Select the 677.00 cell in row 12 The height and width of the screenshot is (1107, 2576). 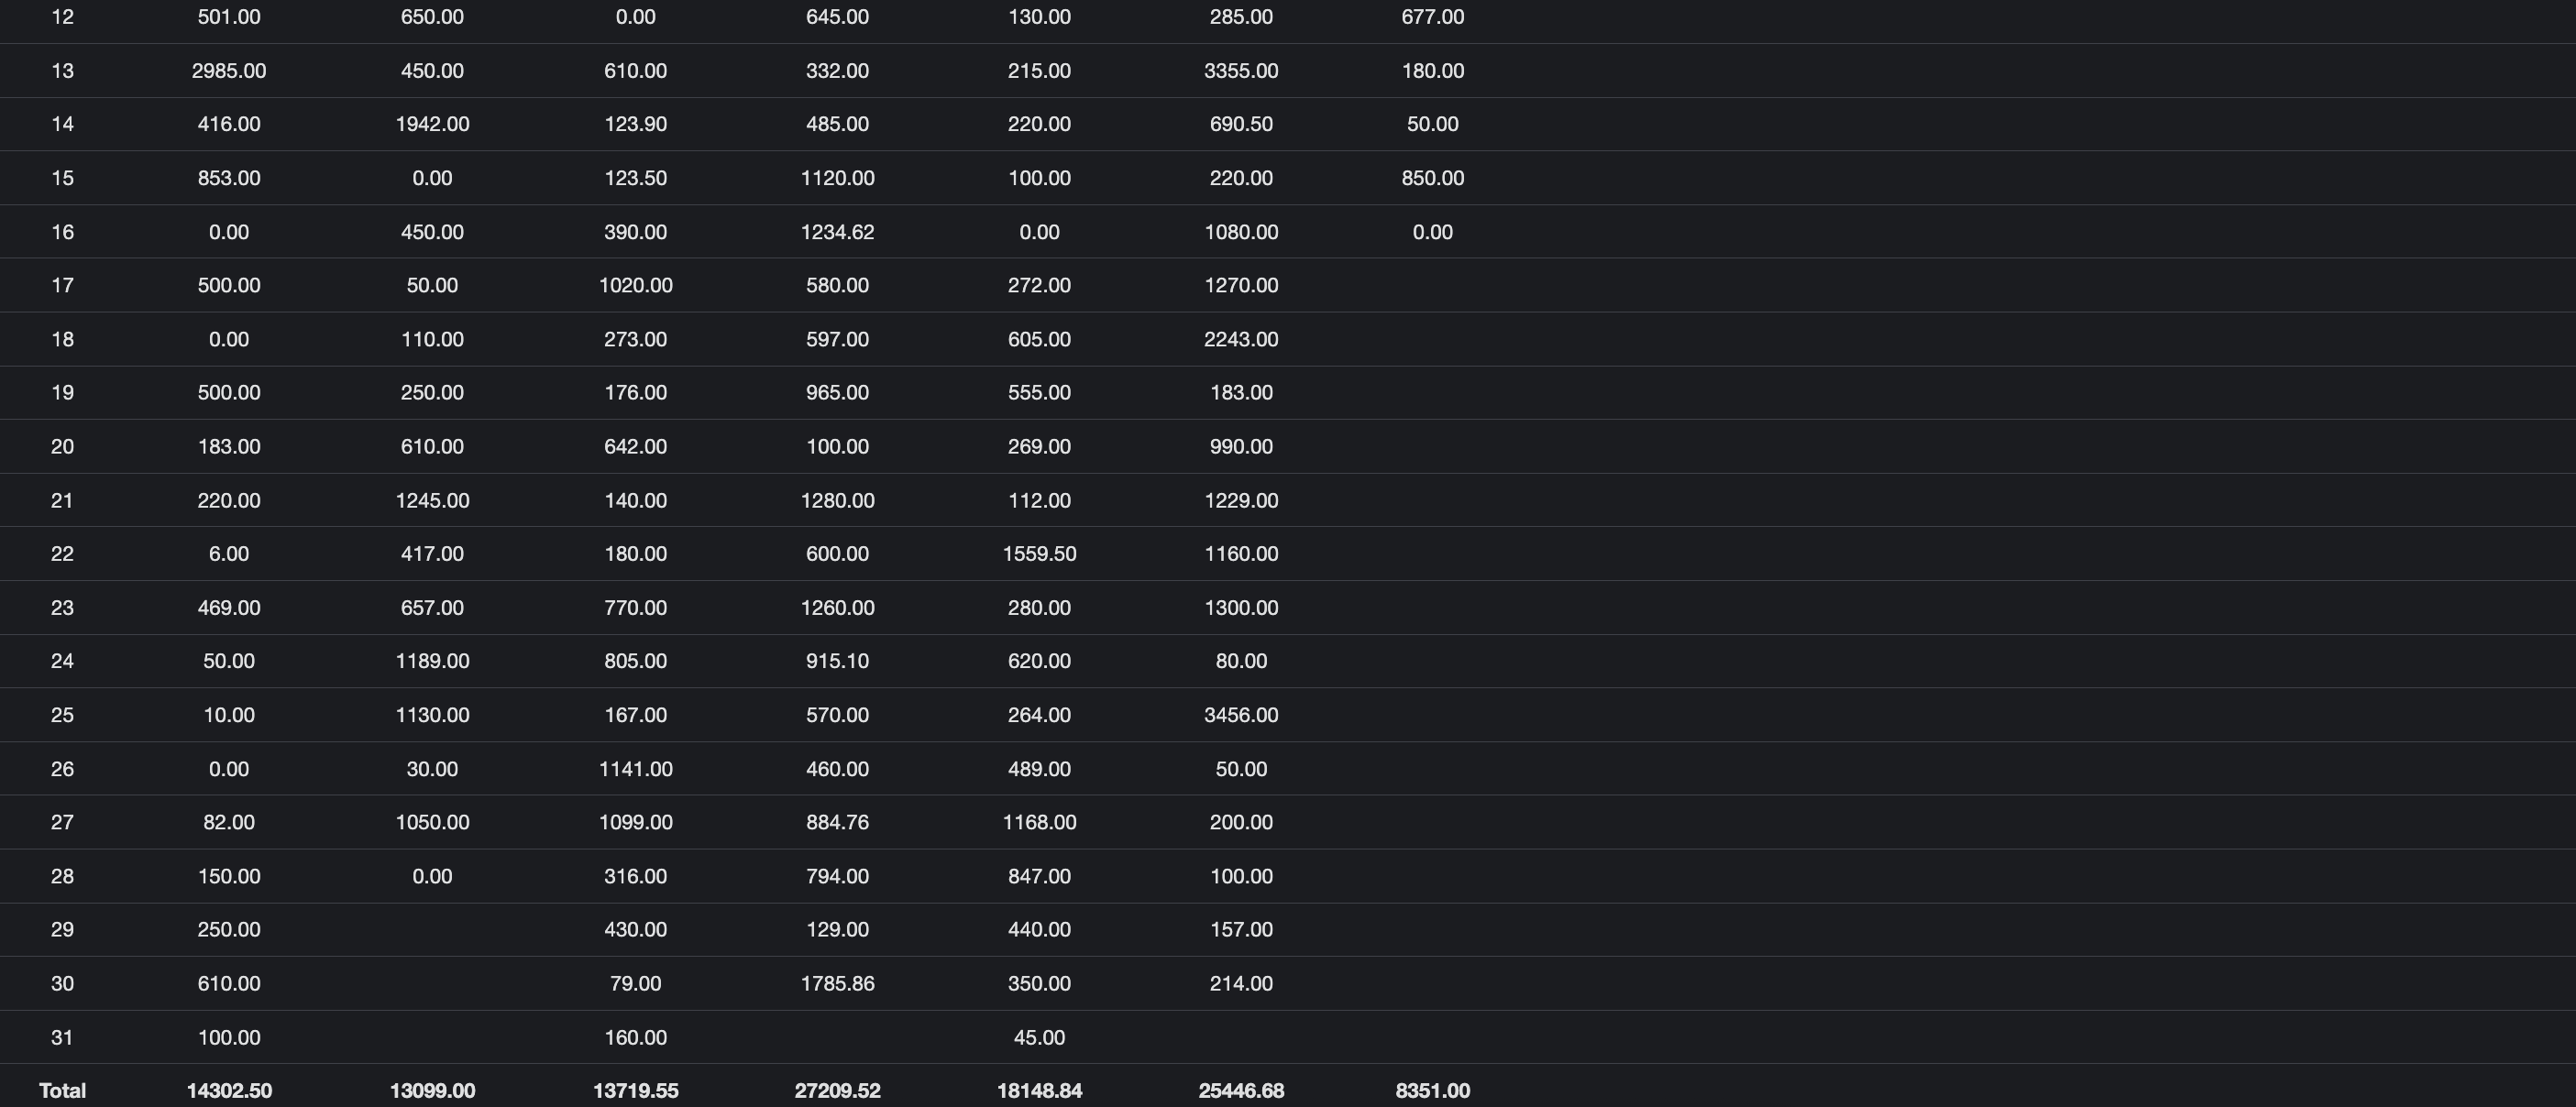pos(1432,17)
